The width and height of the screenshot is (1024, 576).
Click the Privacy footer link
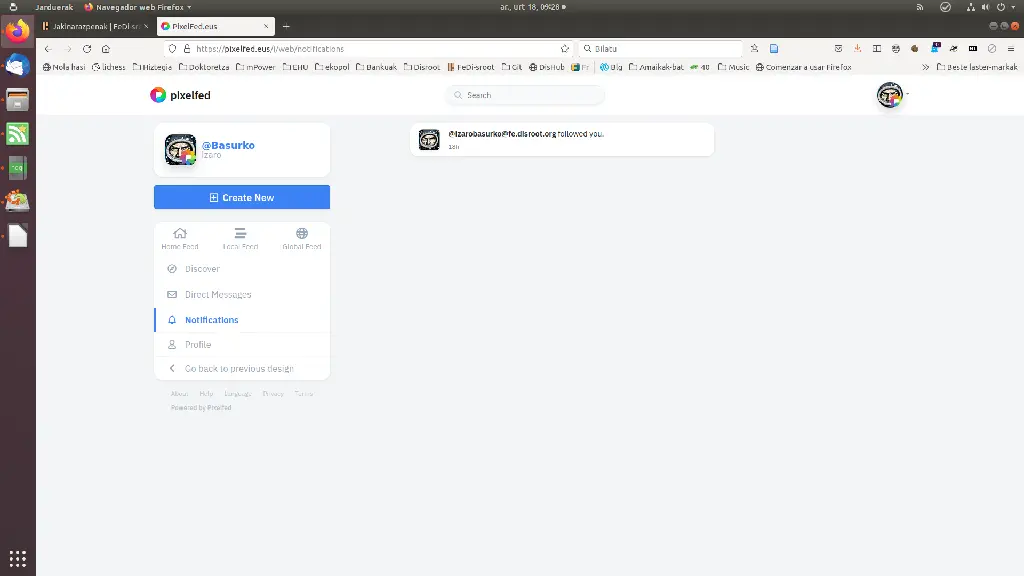(x=273, y=394)
